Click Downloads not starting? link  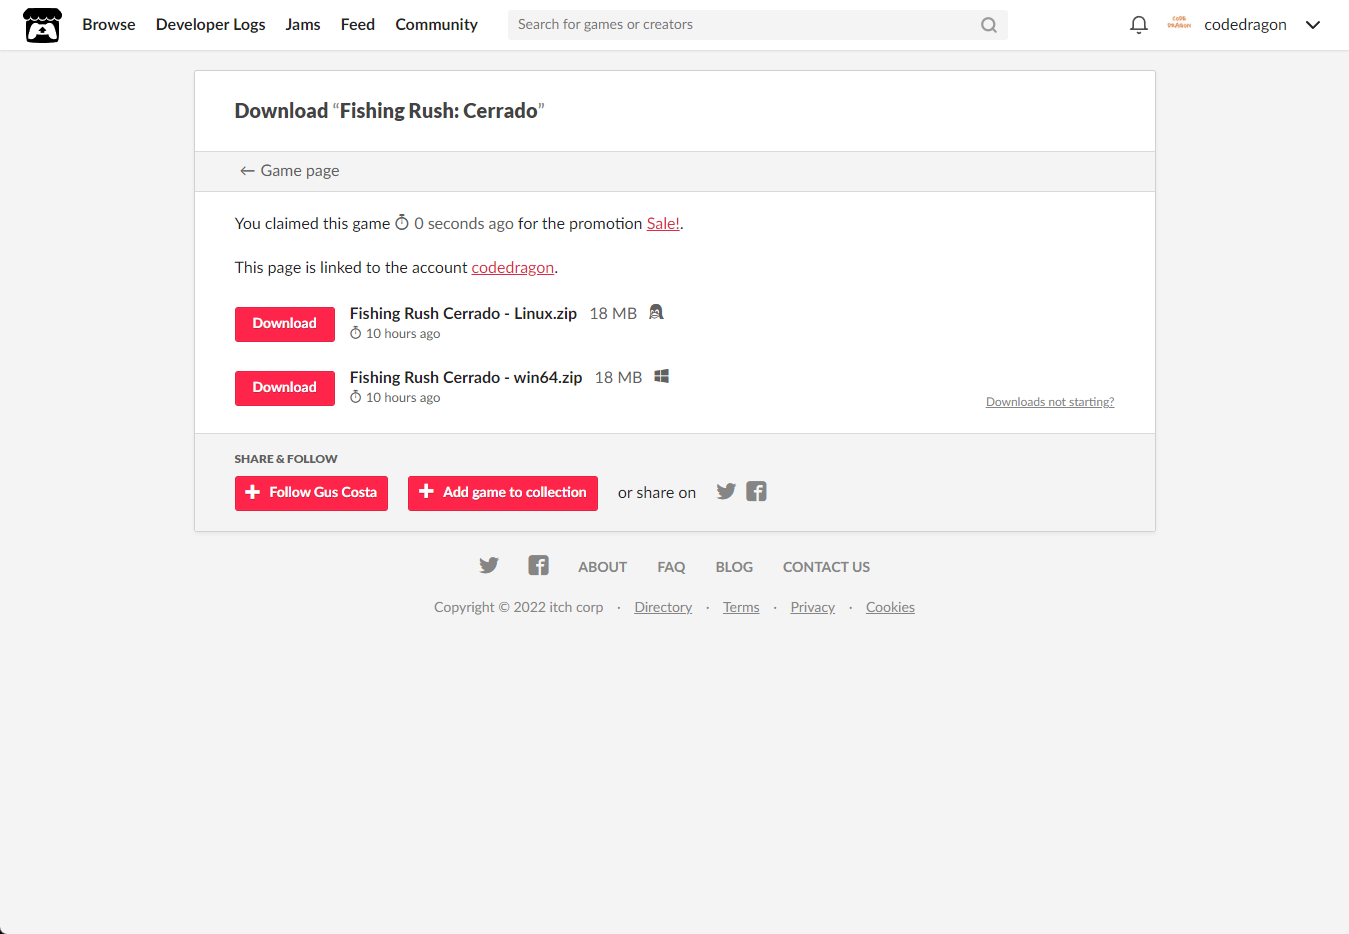(1050, 402)
